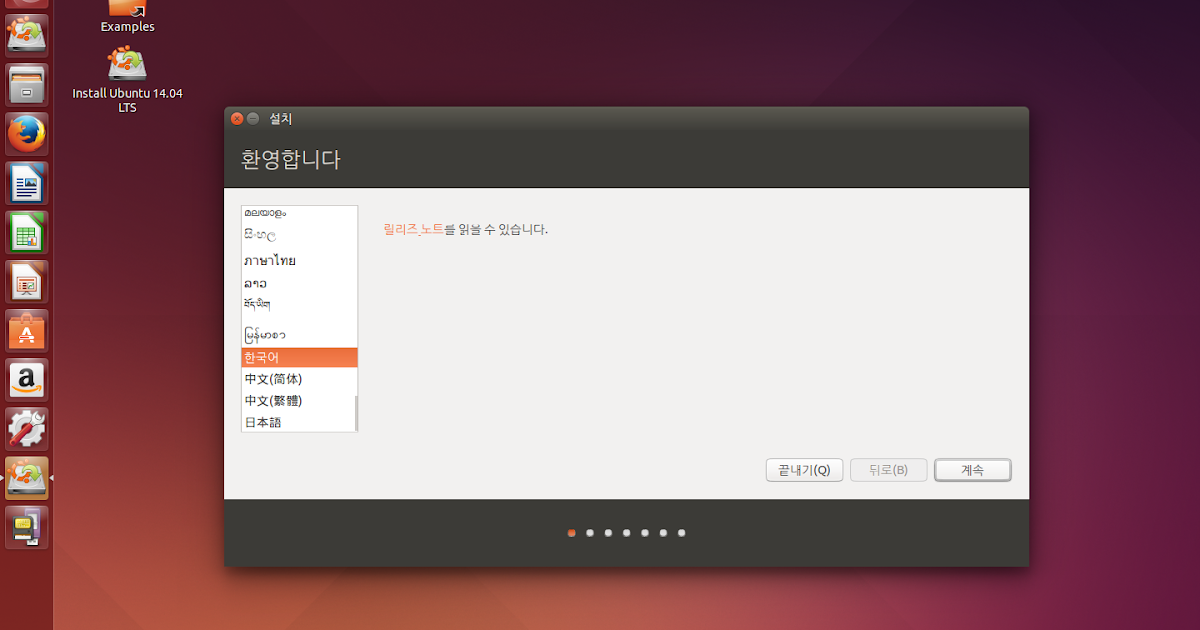Open Firefox from the launcher
The height and width of the screenshot is (630, 1200).
coord(25,134)
